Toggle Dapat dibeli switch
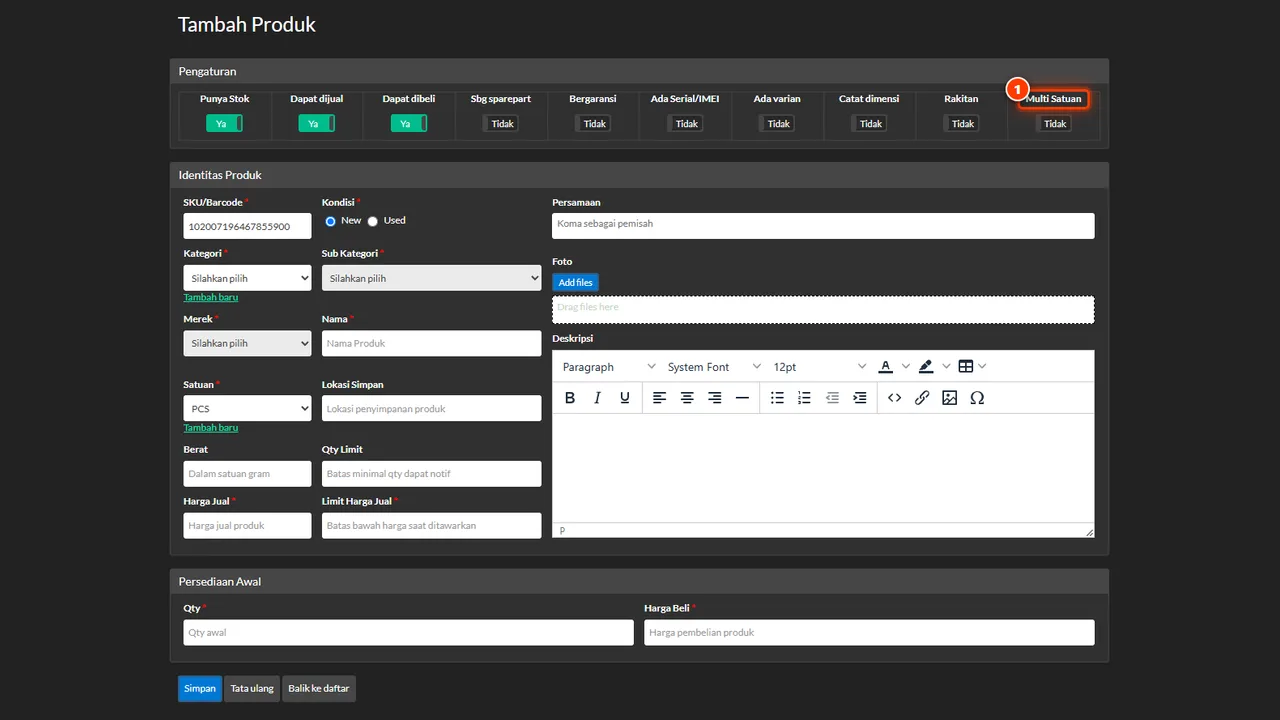 (408, 124)
